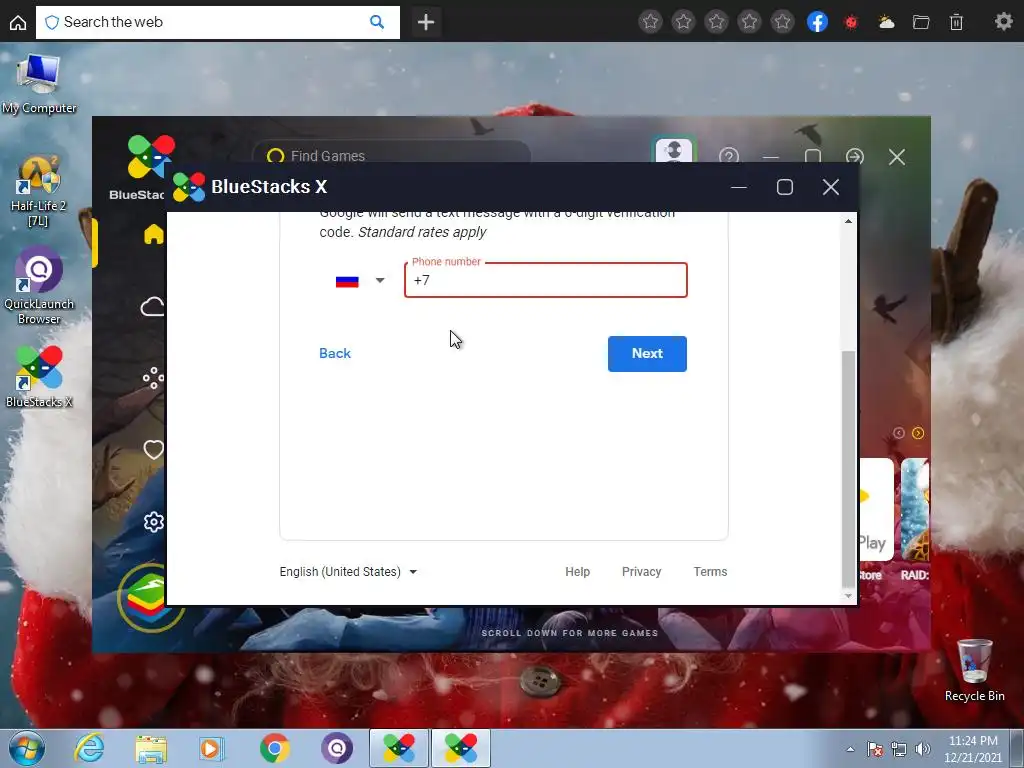The image size is (1024, 768).
Task: Go to the home icon in the top bar
Action: [18, 22]
